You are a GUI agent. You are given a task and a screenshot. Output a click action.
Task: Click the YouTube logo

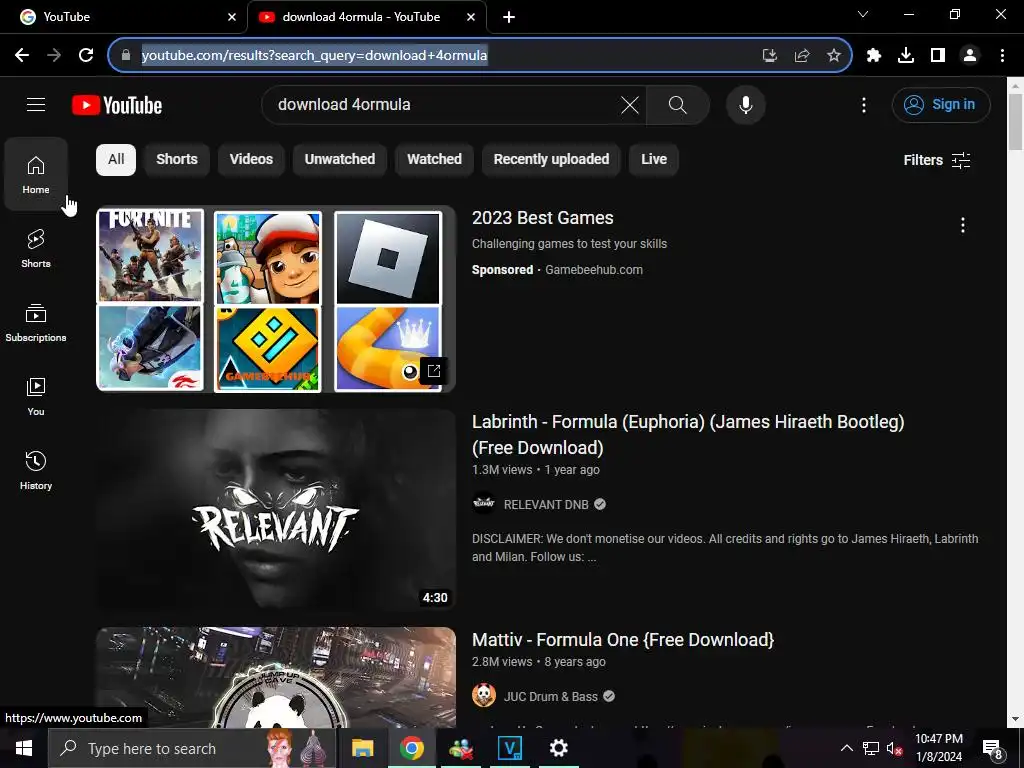(x=117, y=105)
